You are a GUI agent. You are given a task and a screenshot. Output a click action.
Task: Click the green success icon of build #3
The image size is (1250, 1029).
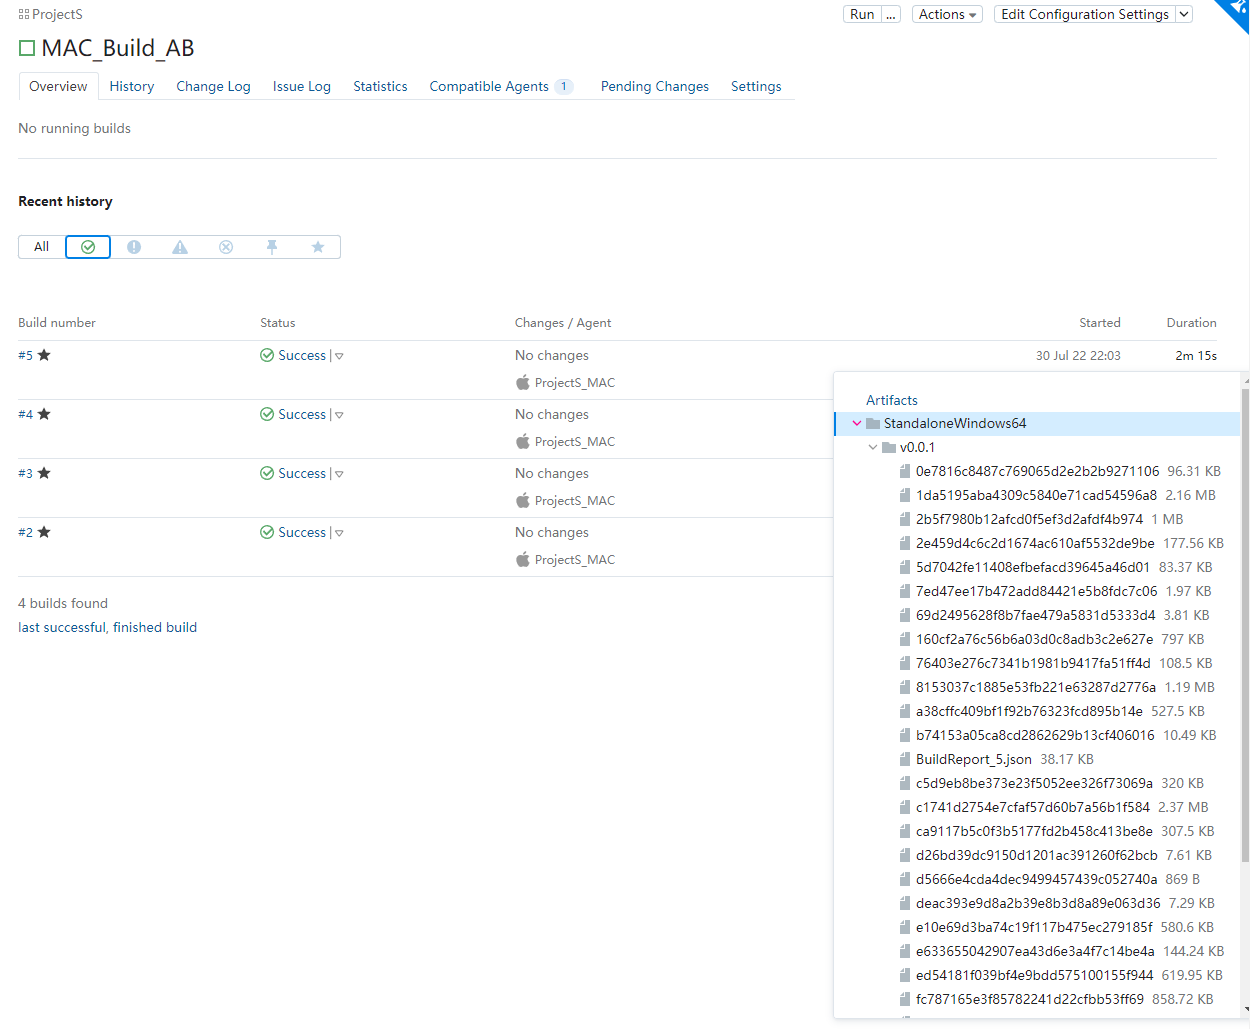(x=267, y=473)
